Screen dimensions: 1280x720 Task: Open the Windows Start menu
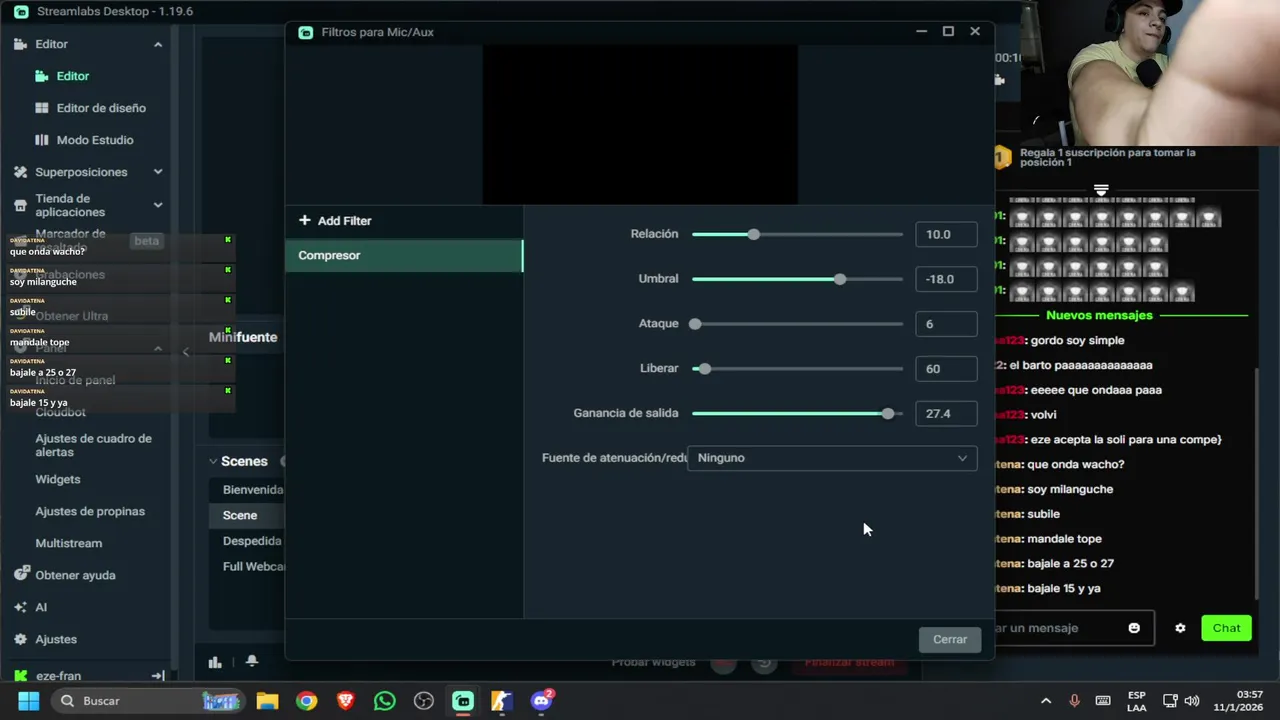pyautogui.click(x=28, y=701)
